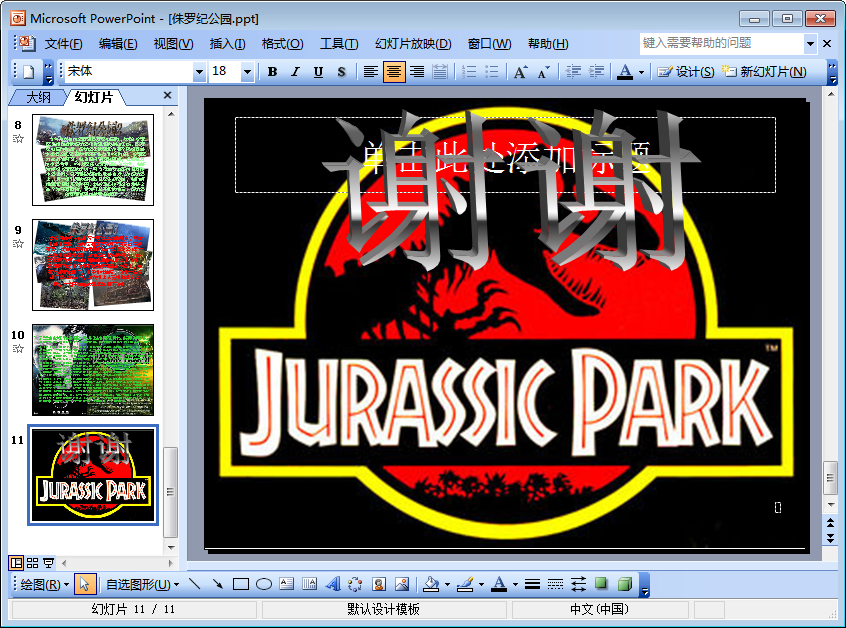Toggle underline formatting

click(318, 71)
